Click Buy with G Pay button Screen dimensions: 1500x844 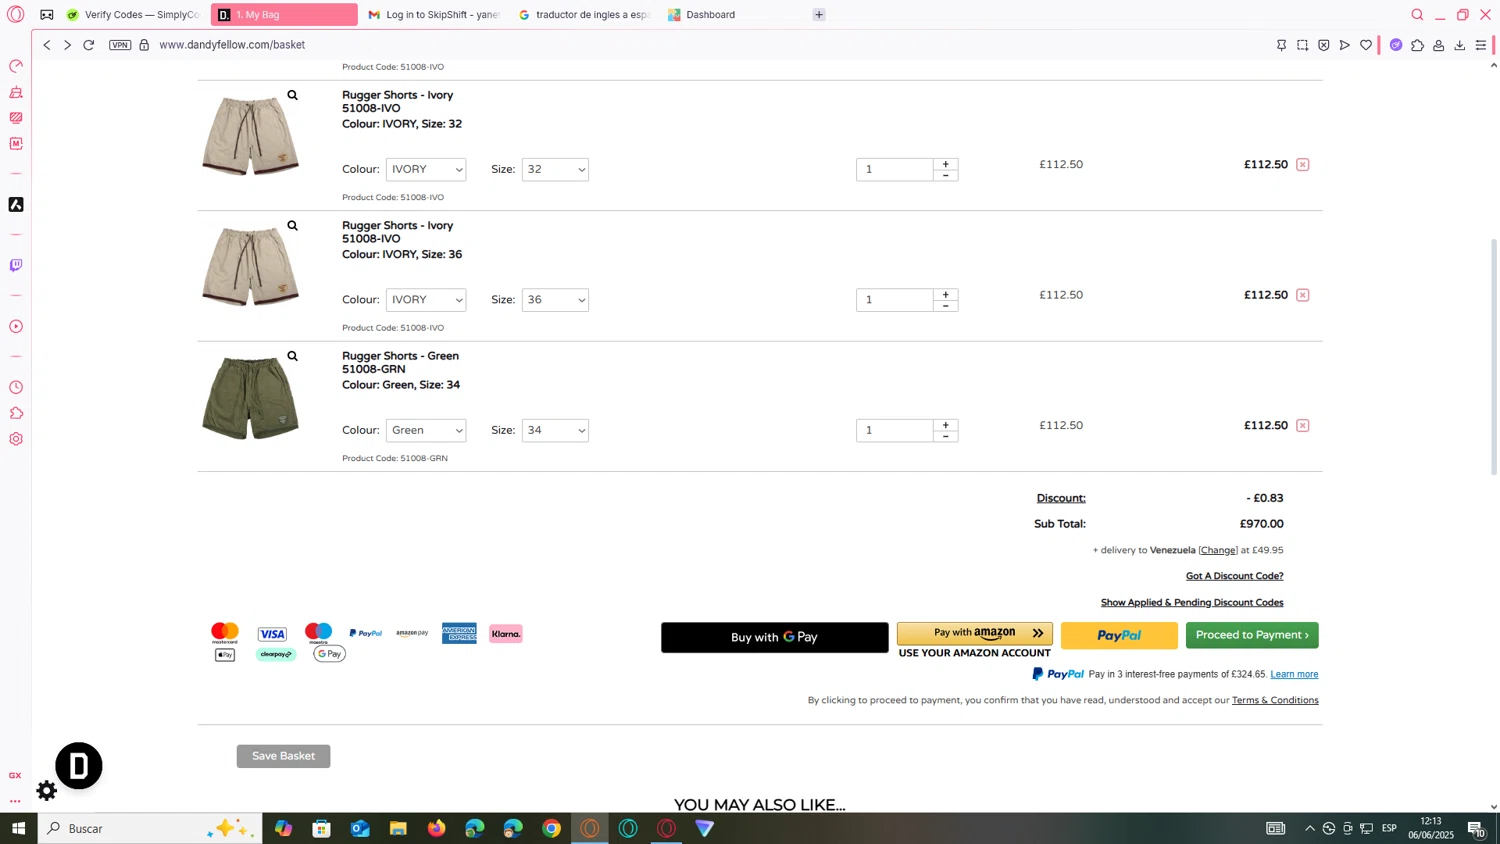click(774, 637)
